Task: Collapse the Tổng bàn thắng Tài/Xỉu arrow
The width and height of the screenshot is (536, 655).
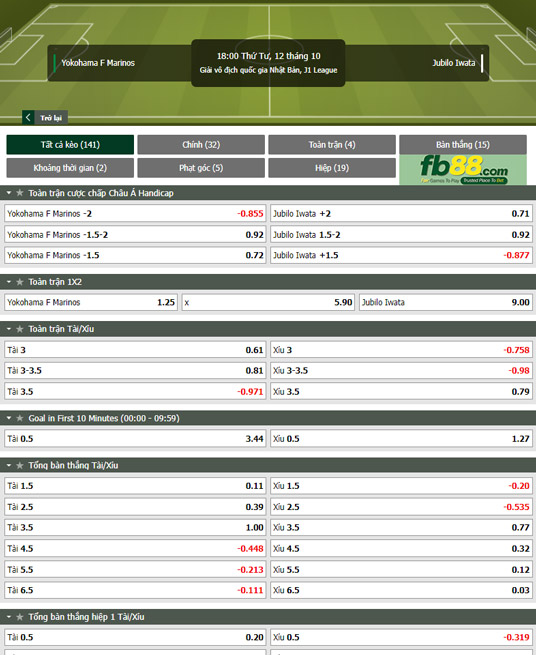Action: click(x=9, y=465)
